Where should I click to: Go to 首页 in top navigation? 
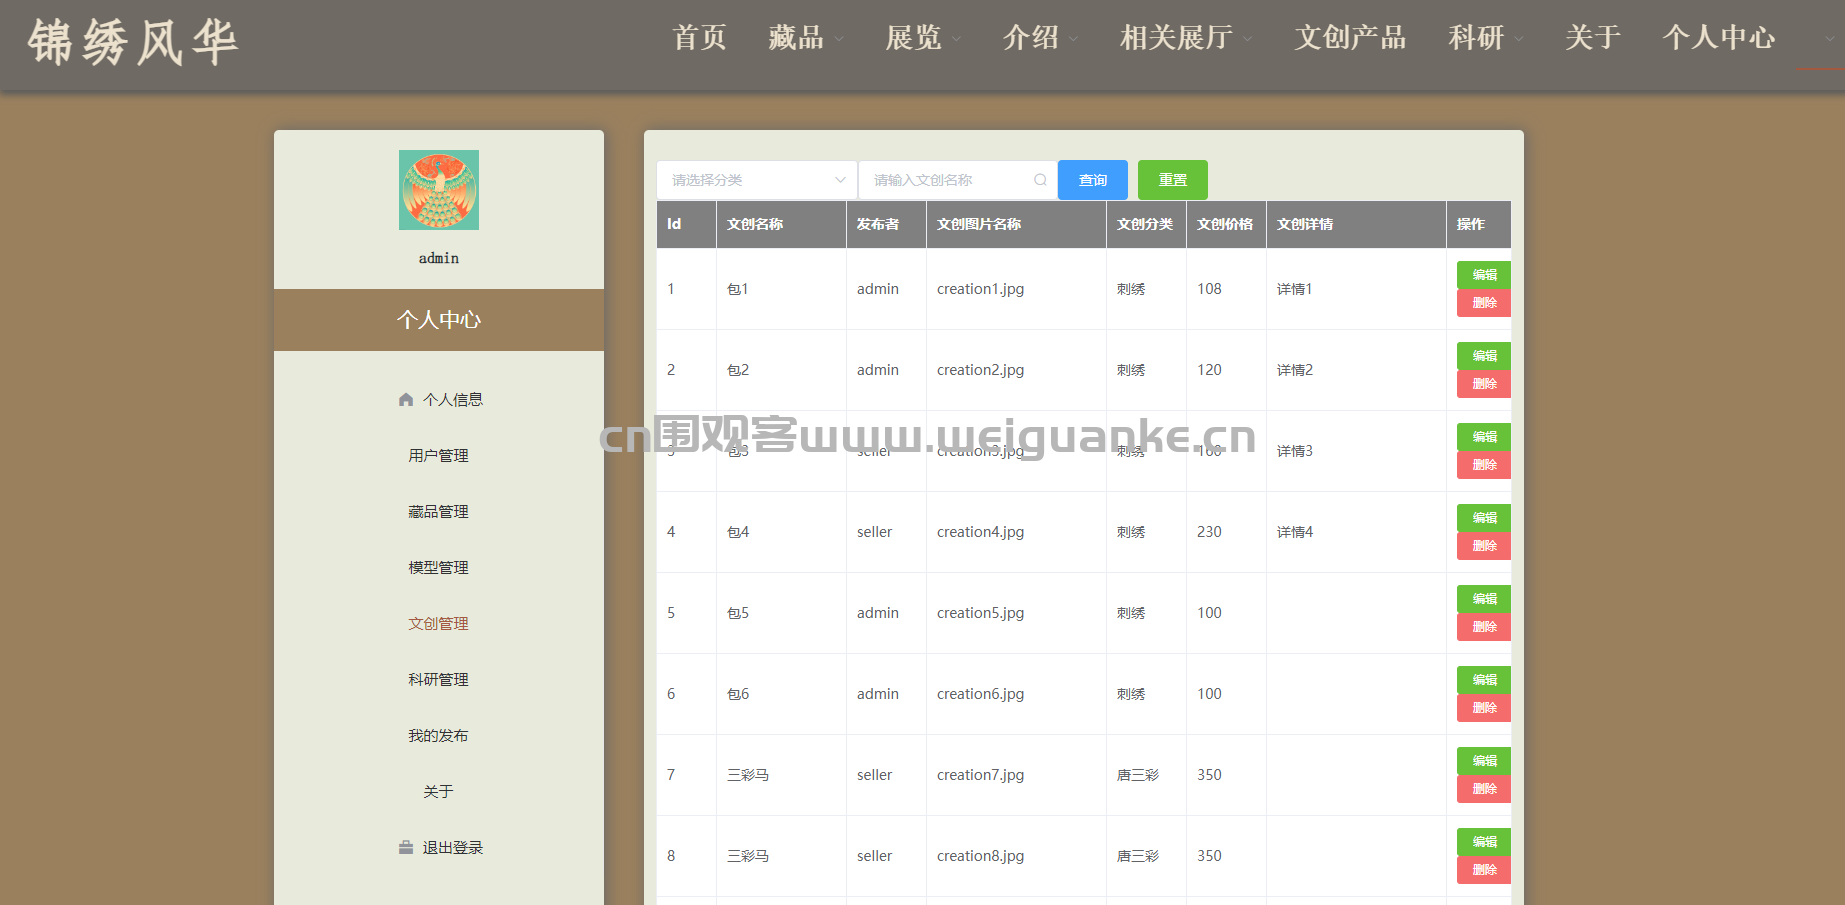coord(699,38)
